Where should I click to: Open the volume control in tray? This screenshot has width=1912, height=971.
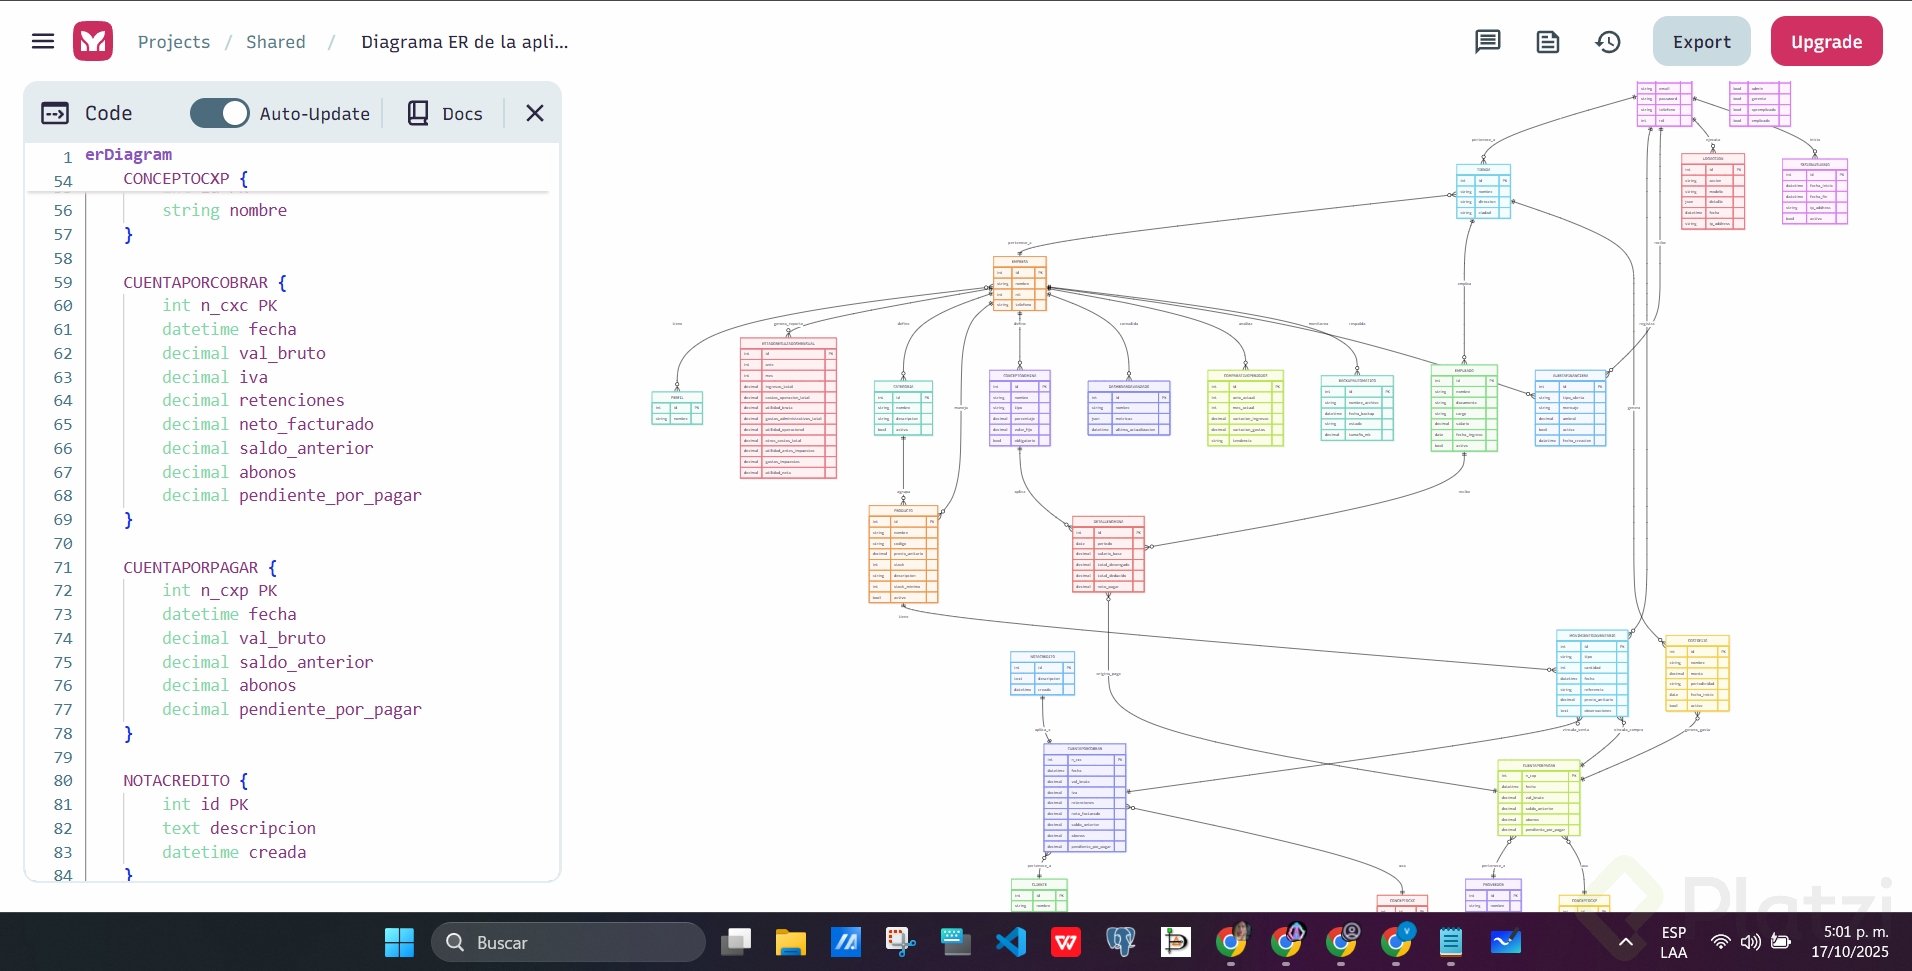tap(1751, 942)
